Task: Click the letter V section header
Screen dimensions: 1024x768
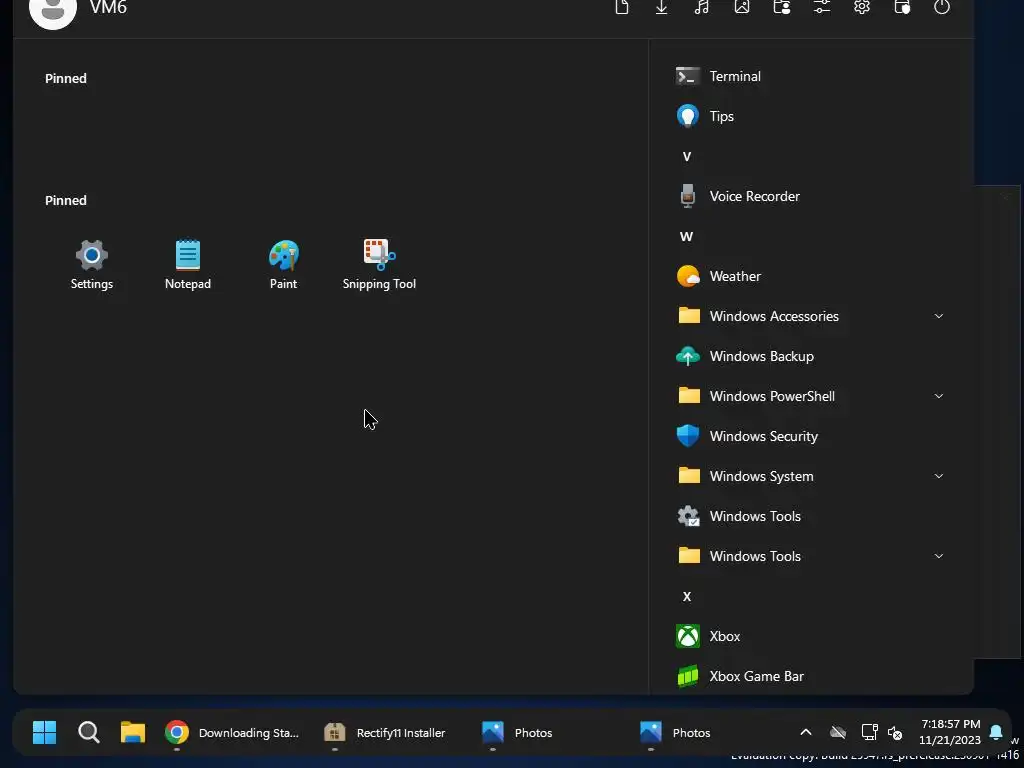Action: (686, 157)
